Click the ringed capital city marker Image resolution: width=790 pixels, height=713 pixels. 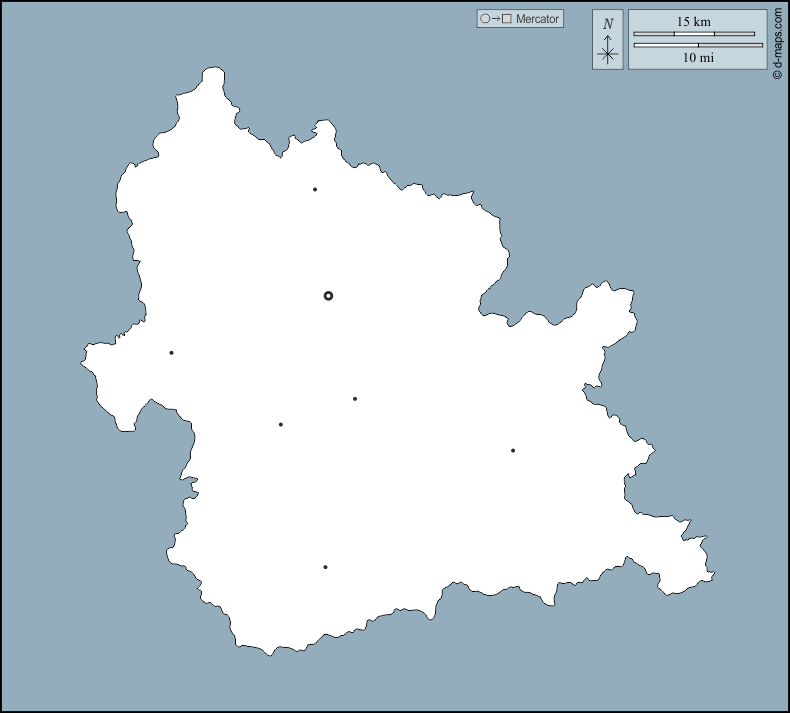point(328,296)
